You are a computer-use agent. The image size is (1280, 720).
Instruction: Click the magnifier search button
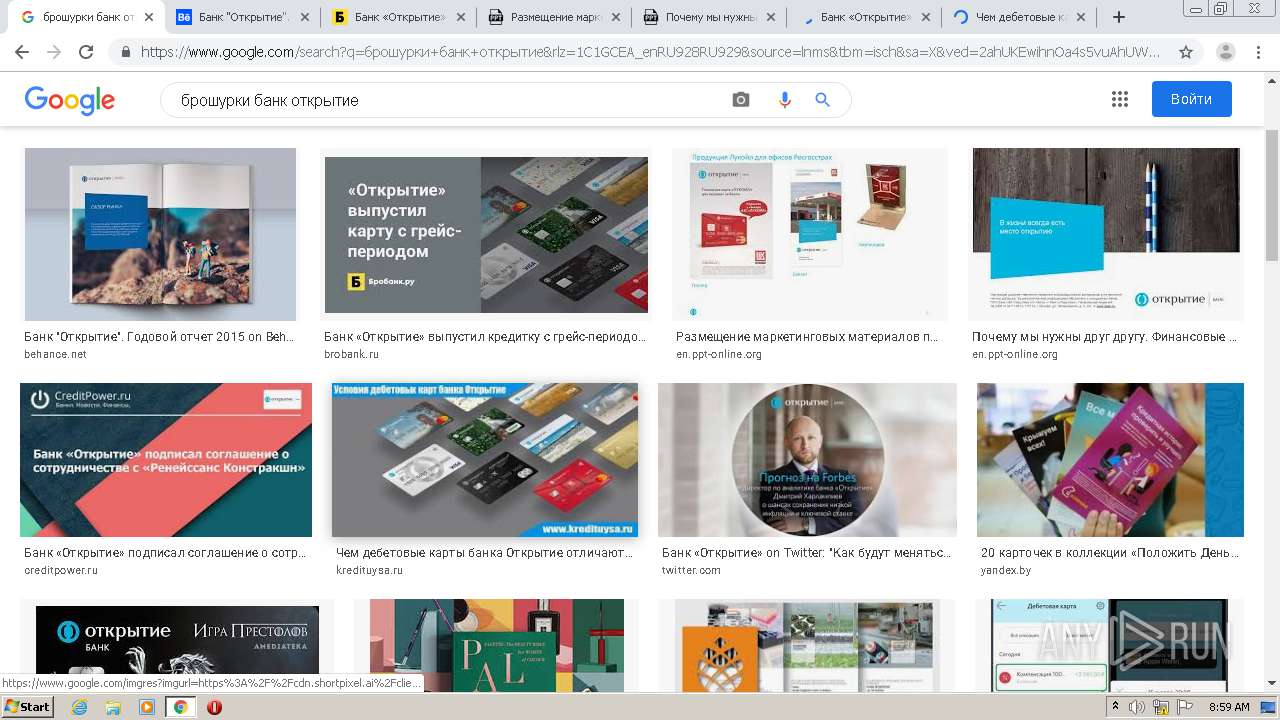[x=823, y=100]
